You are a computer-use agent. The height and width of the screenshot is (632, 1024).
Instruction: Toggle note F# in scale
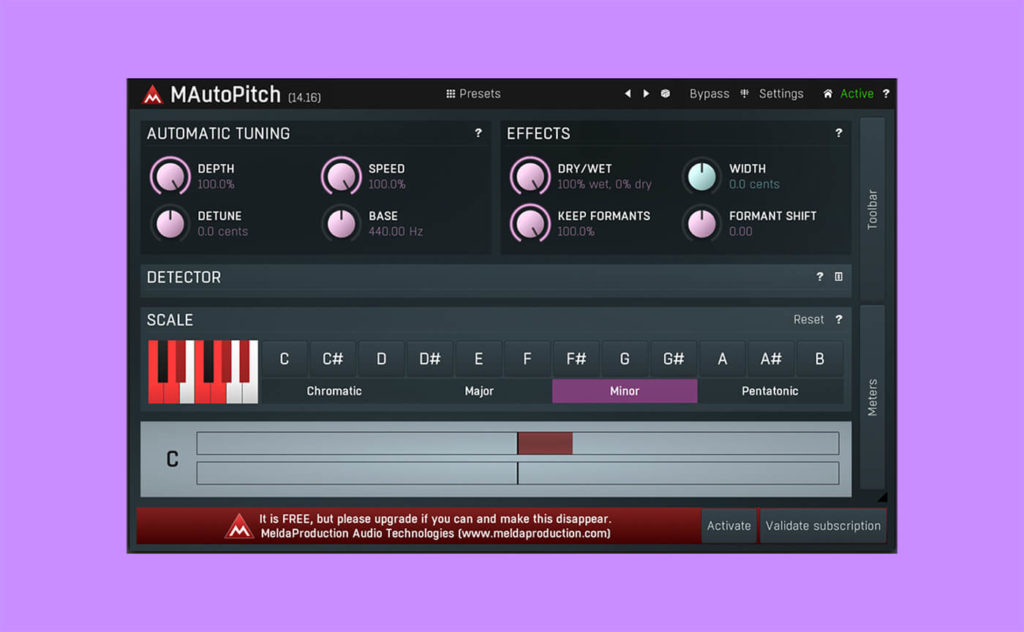coord(576,358)
